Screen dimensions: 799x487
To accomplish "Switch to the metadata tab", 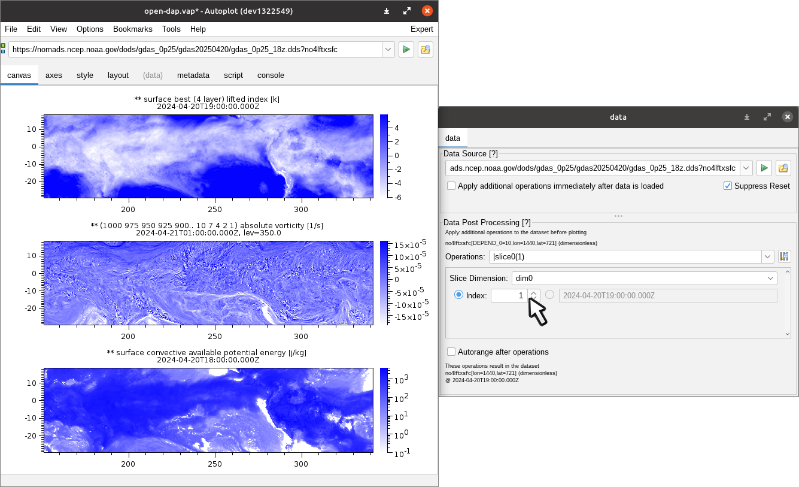I will [193, 75].
